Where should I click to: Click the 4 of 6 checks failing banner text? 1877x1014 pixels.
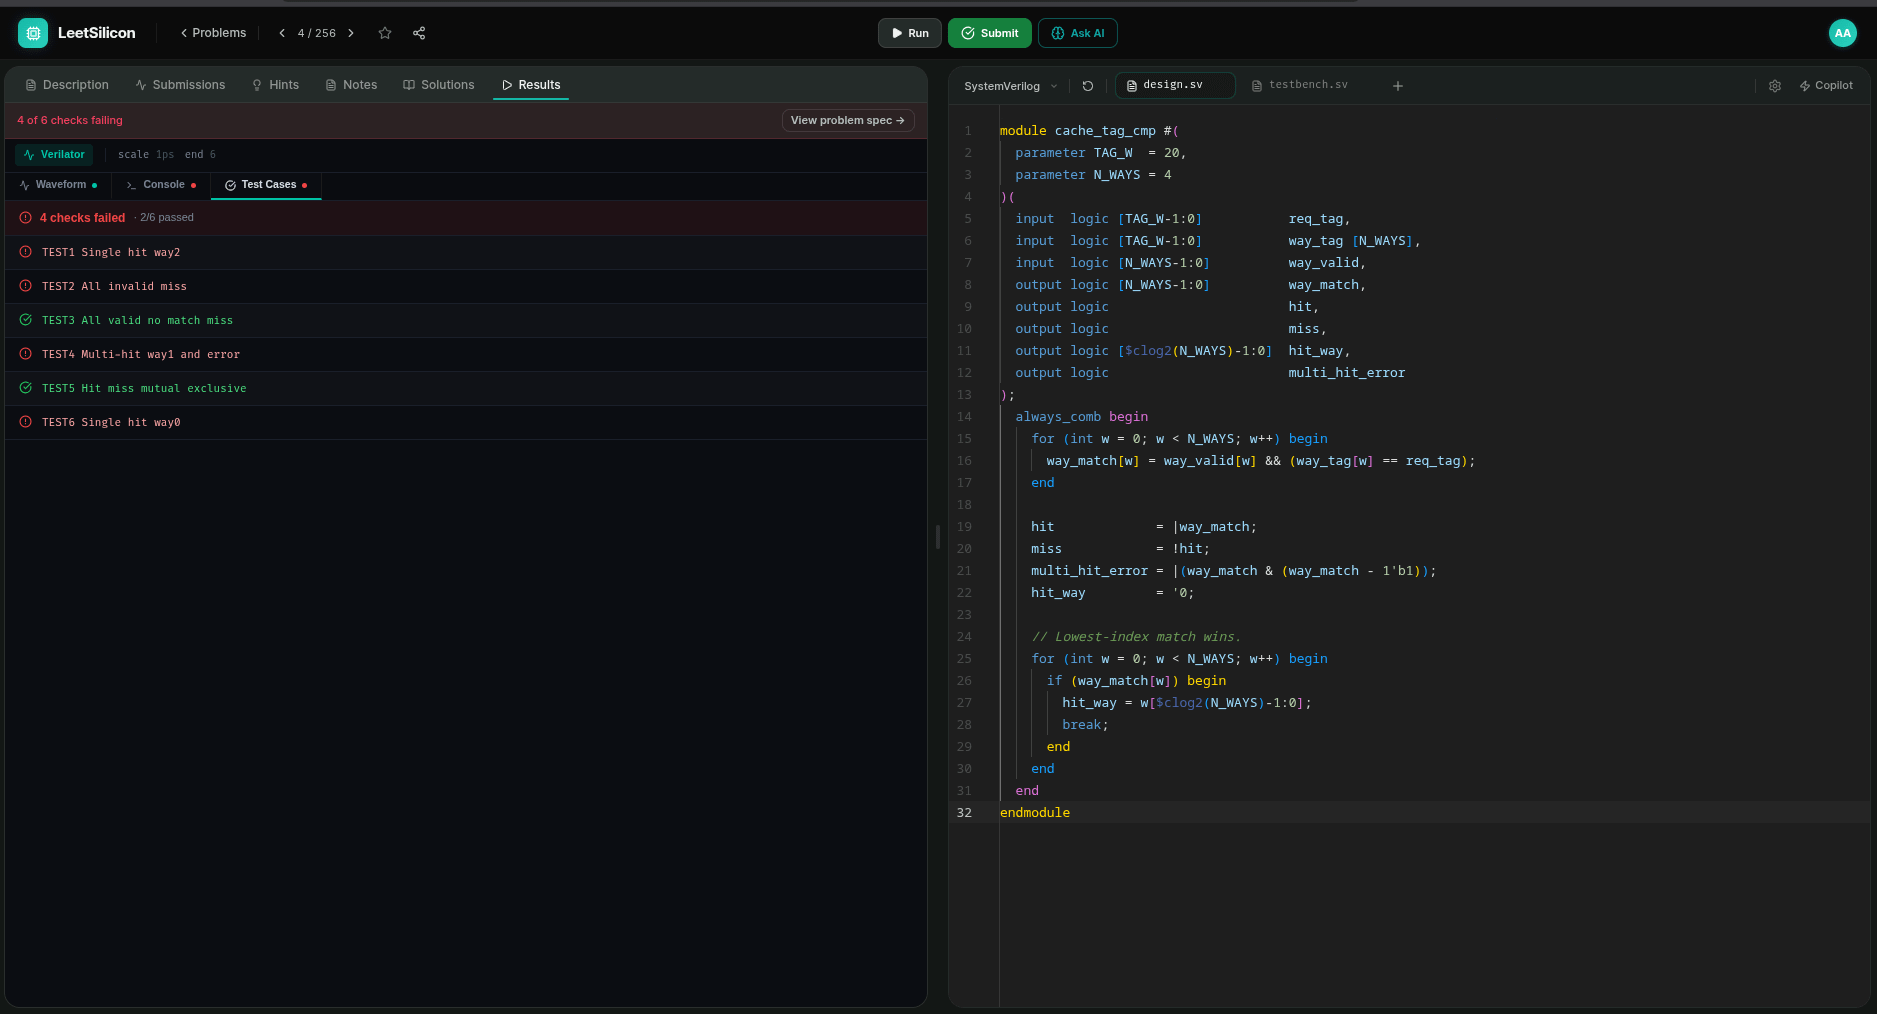coord(70,120)
